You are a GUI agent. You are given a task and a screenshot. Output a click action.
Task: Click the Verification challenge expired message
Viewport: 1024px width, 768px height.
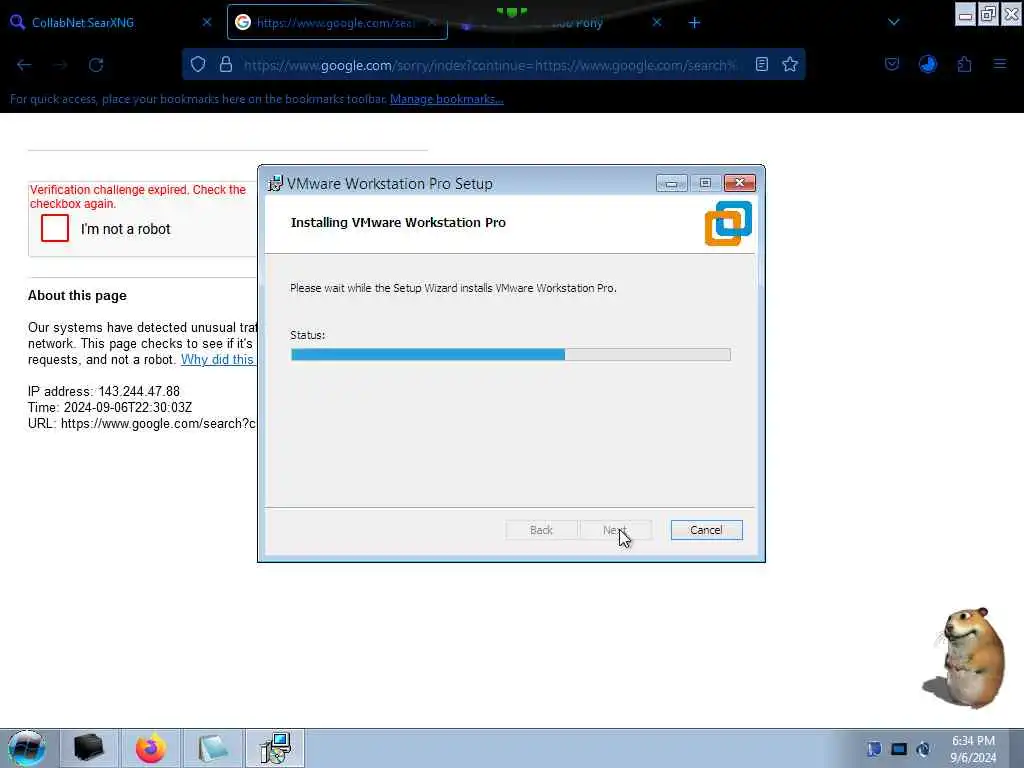pos(138,197)
